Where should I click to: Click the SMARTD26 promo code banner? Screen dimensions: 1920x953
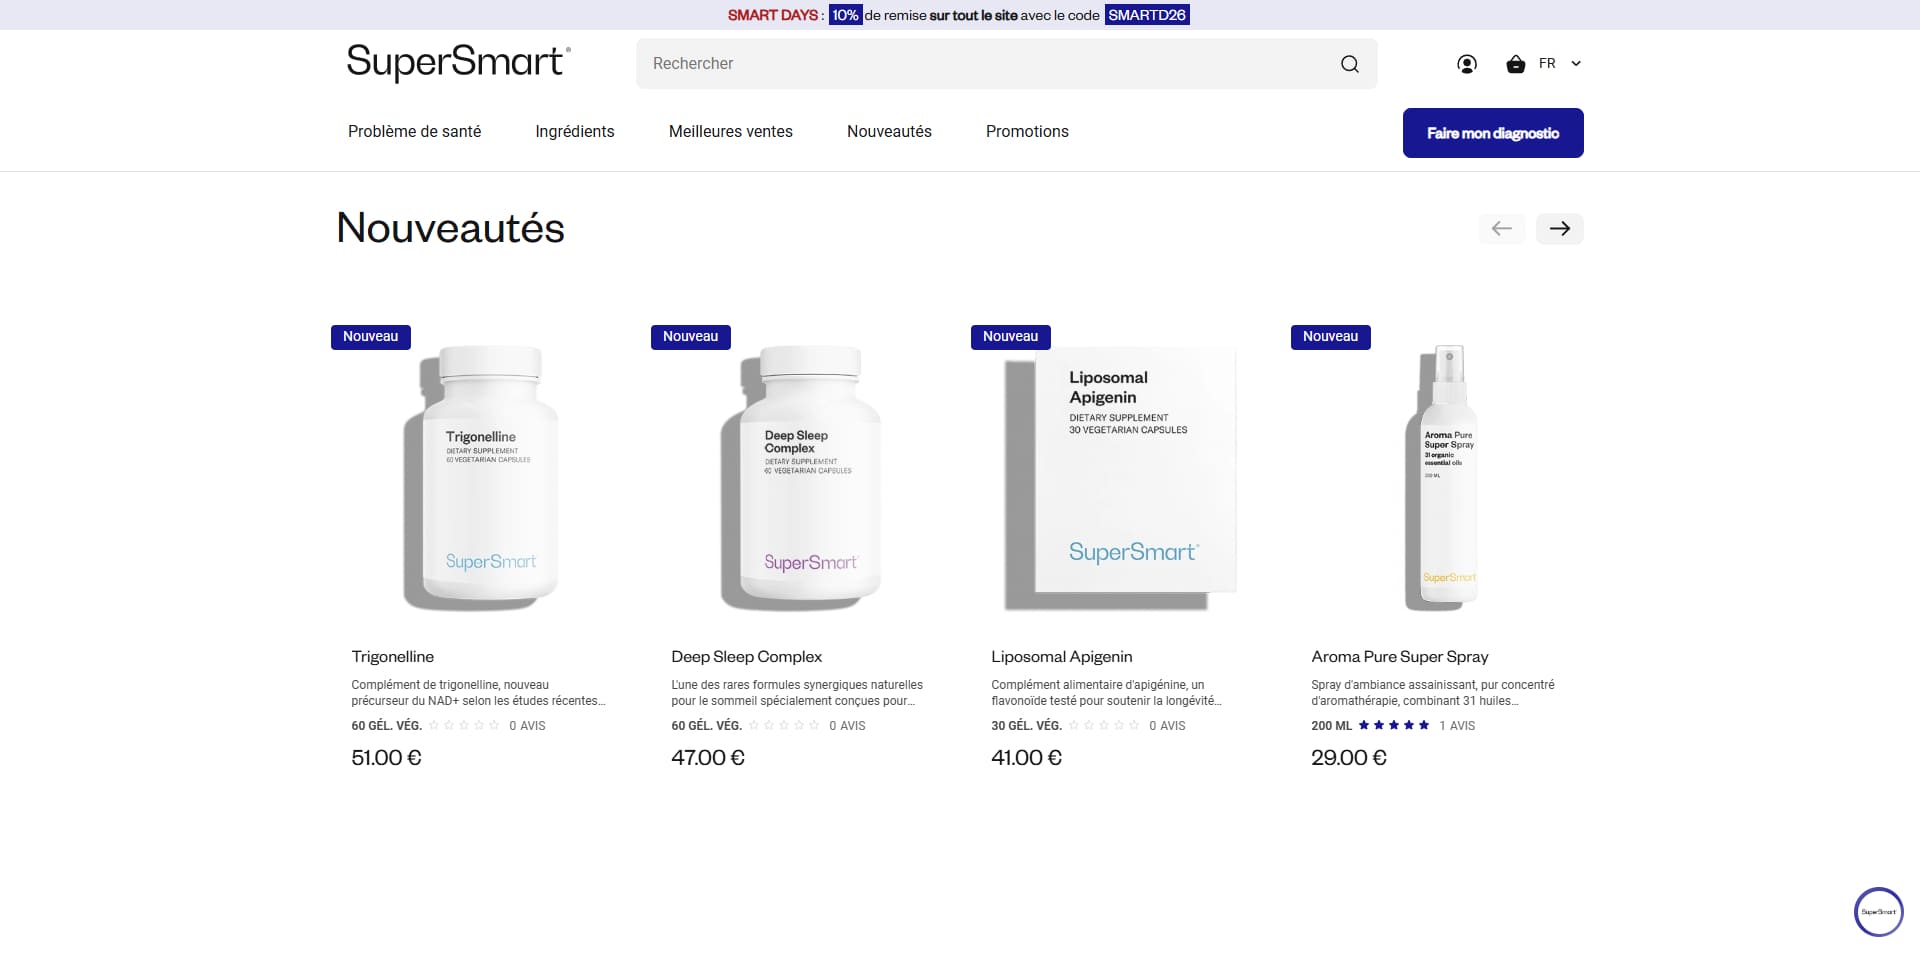pyautogui.click(x=1147, y=15)
